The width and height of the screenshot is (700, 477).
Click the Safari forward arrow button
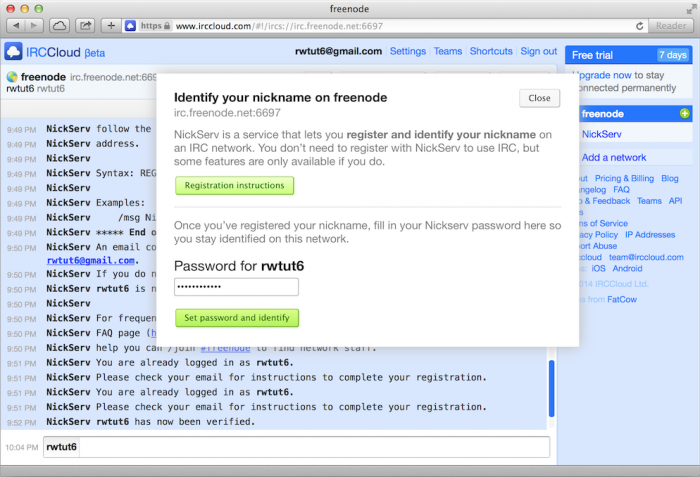(34, 26)
